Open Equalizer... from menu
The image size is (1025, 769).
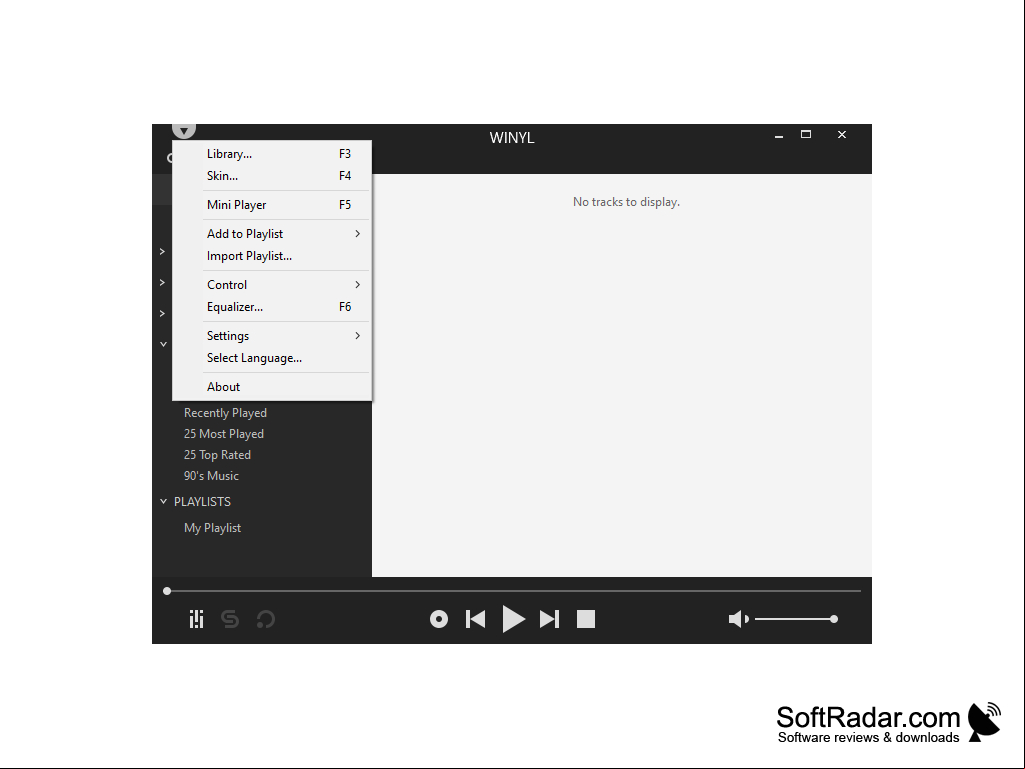click(272, 307)
